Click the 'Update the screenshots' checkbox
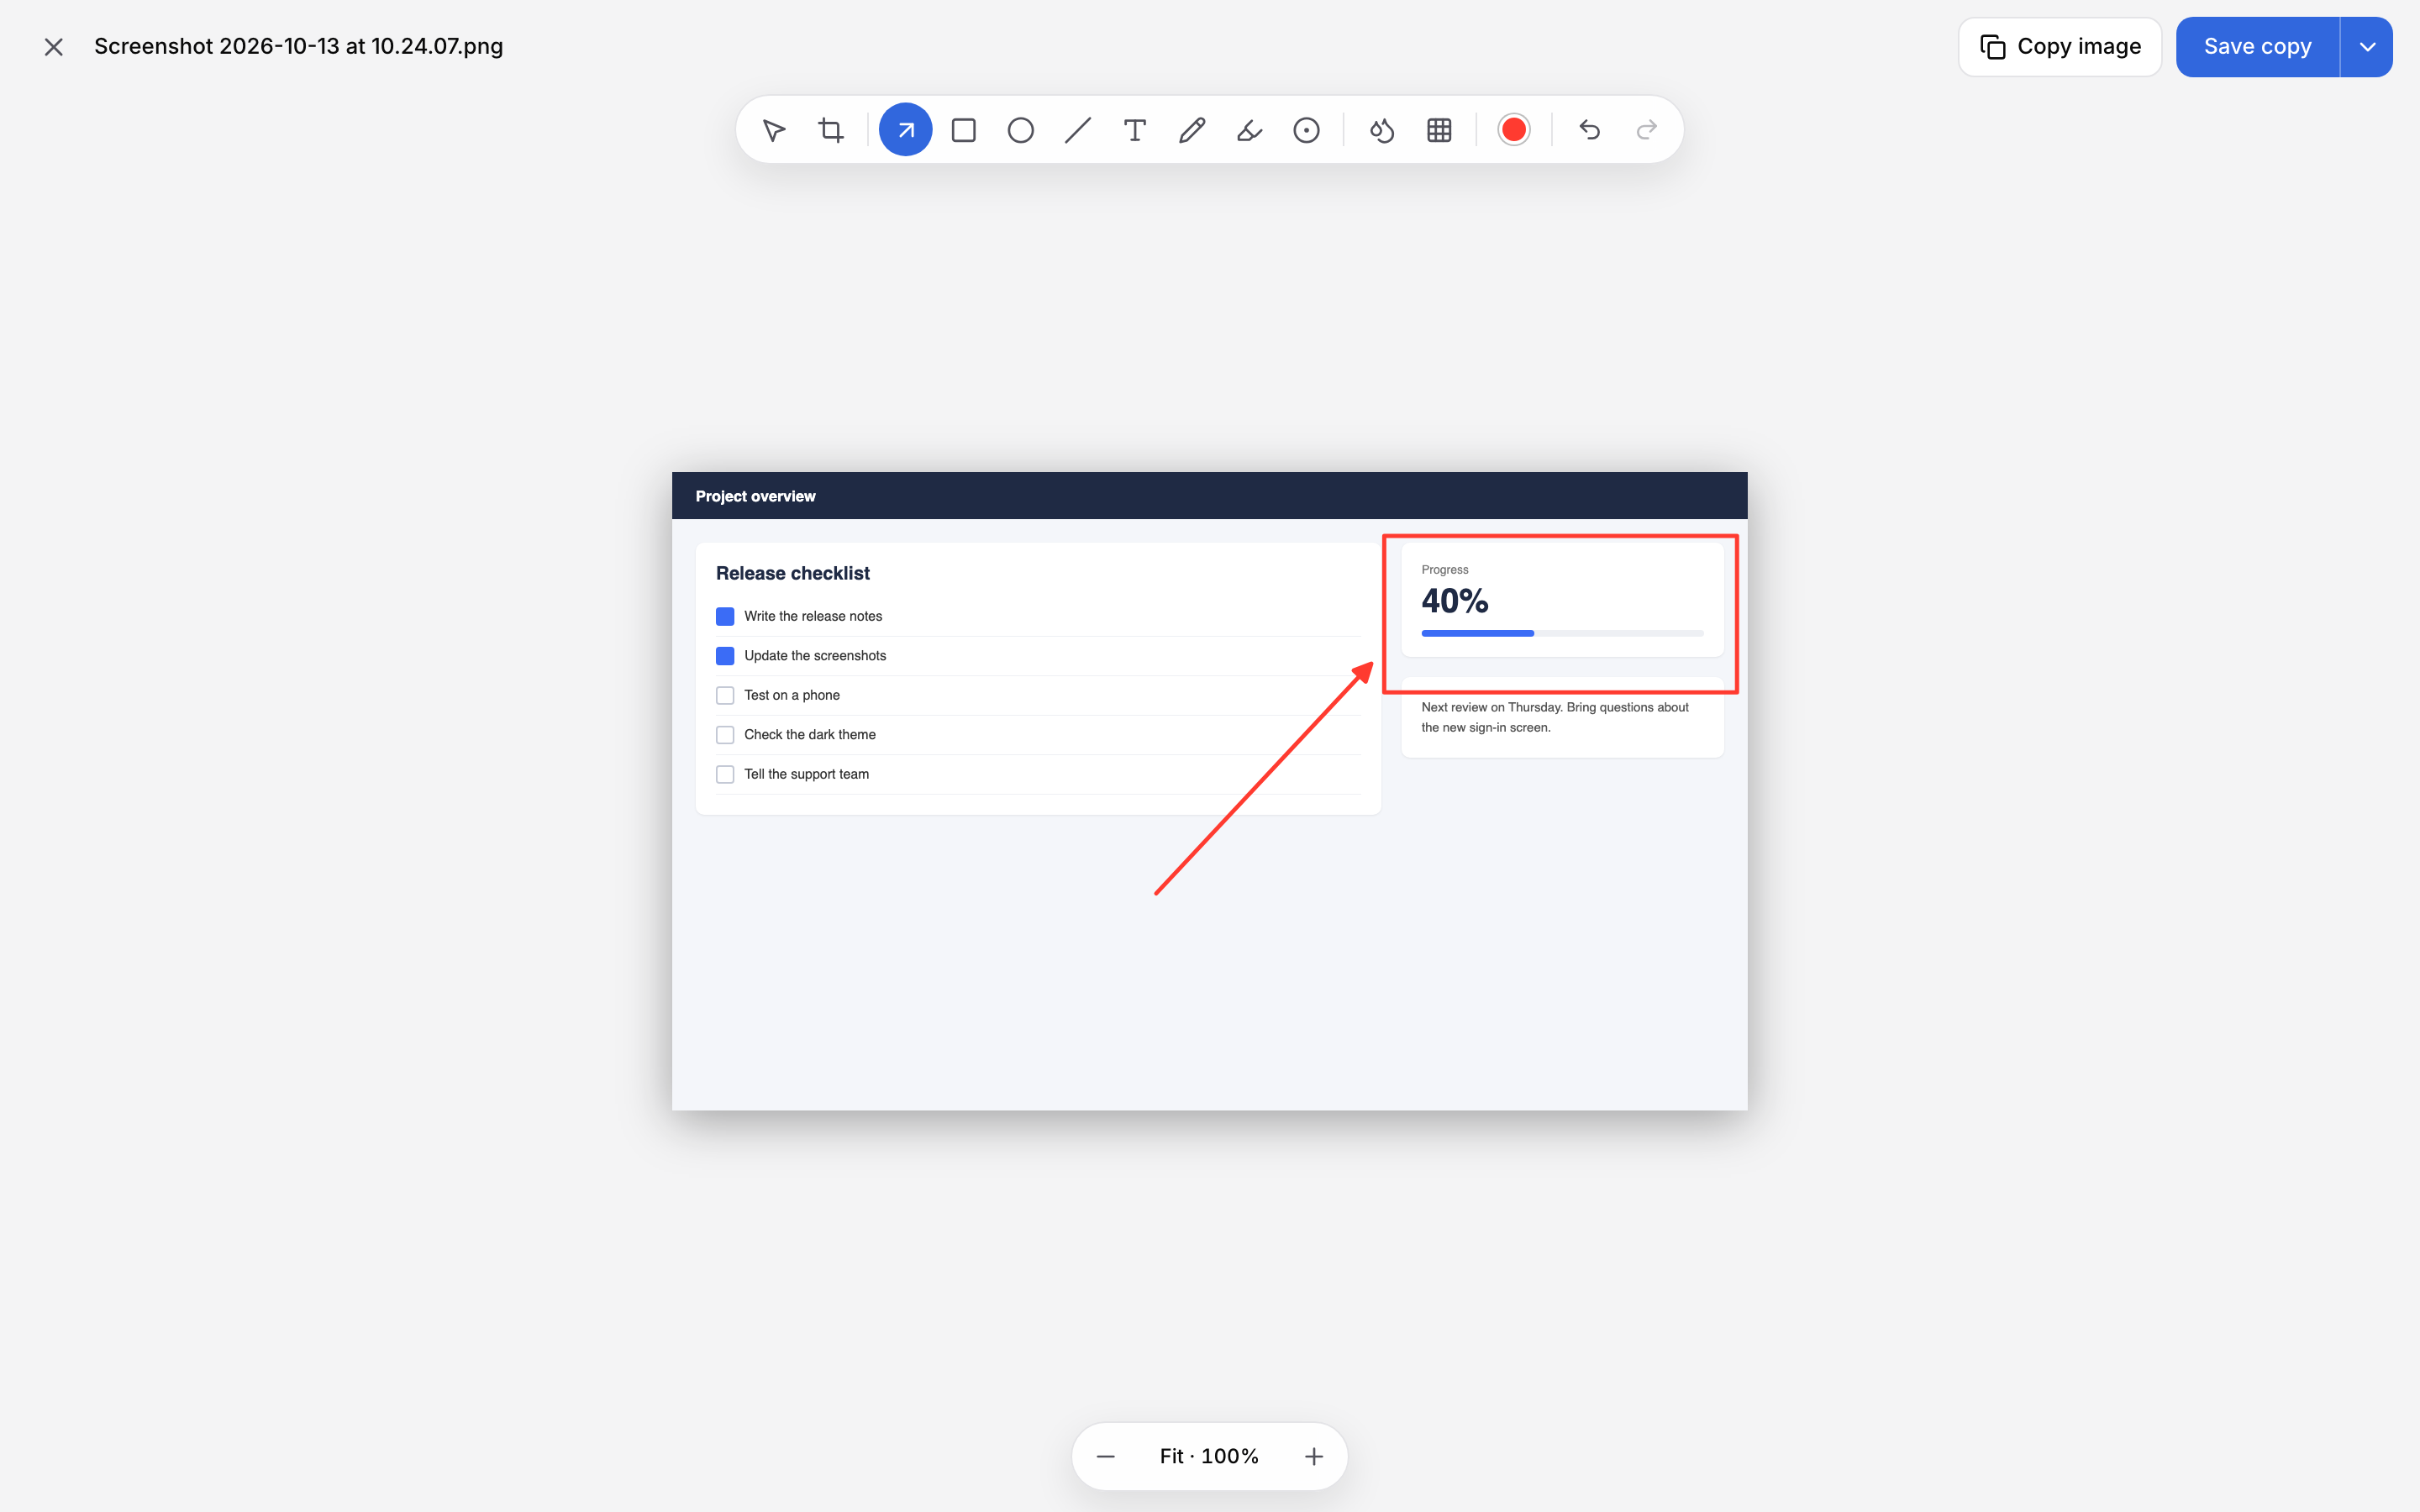 tap(725, 656)
